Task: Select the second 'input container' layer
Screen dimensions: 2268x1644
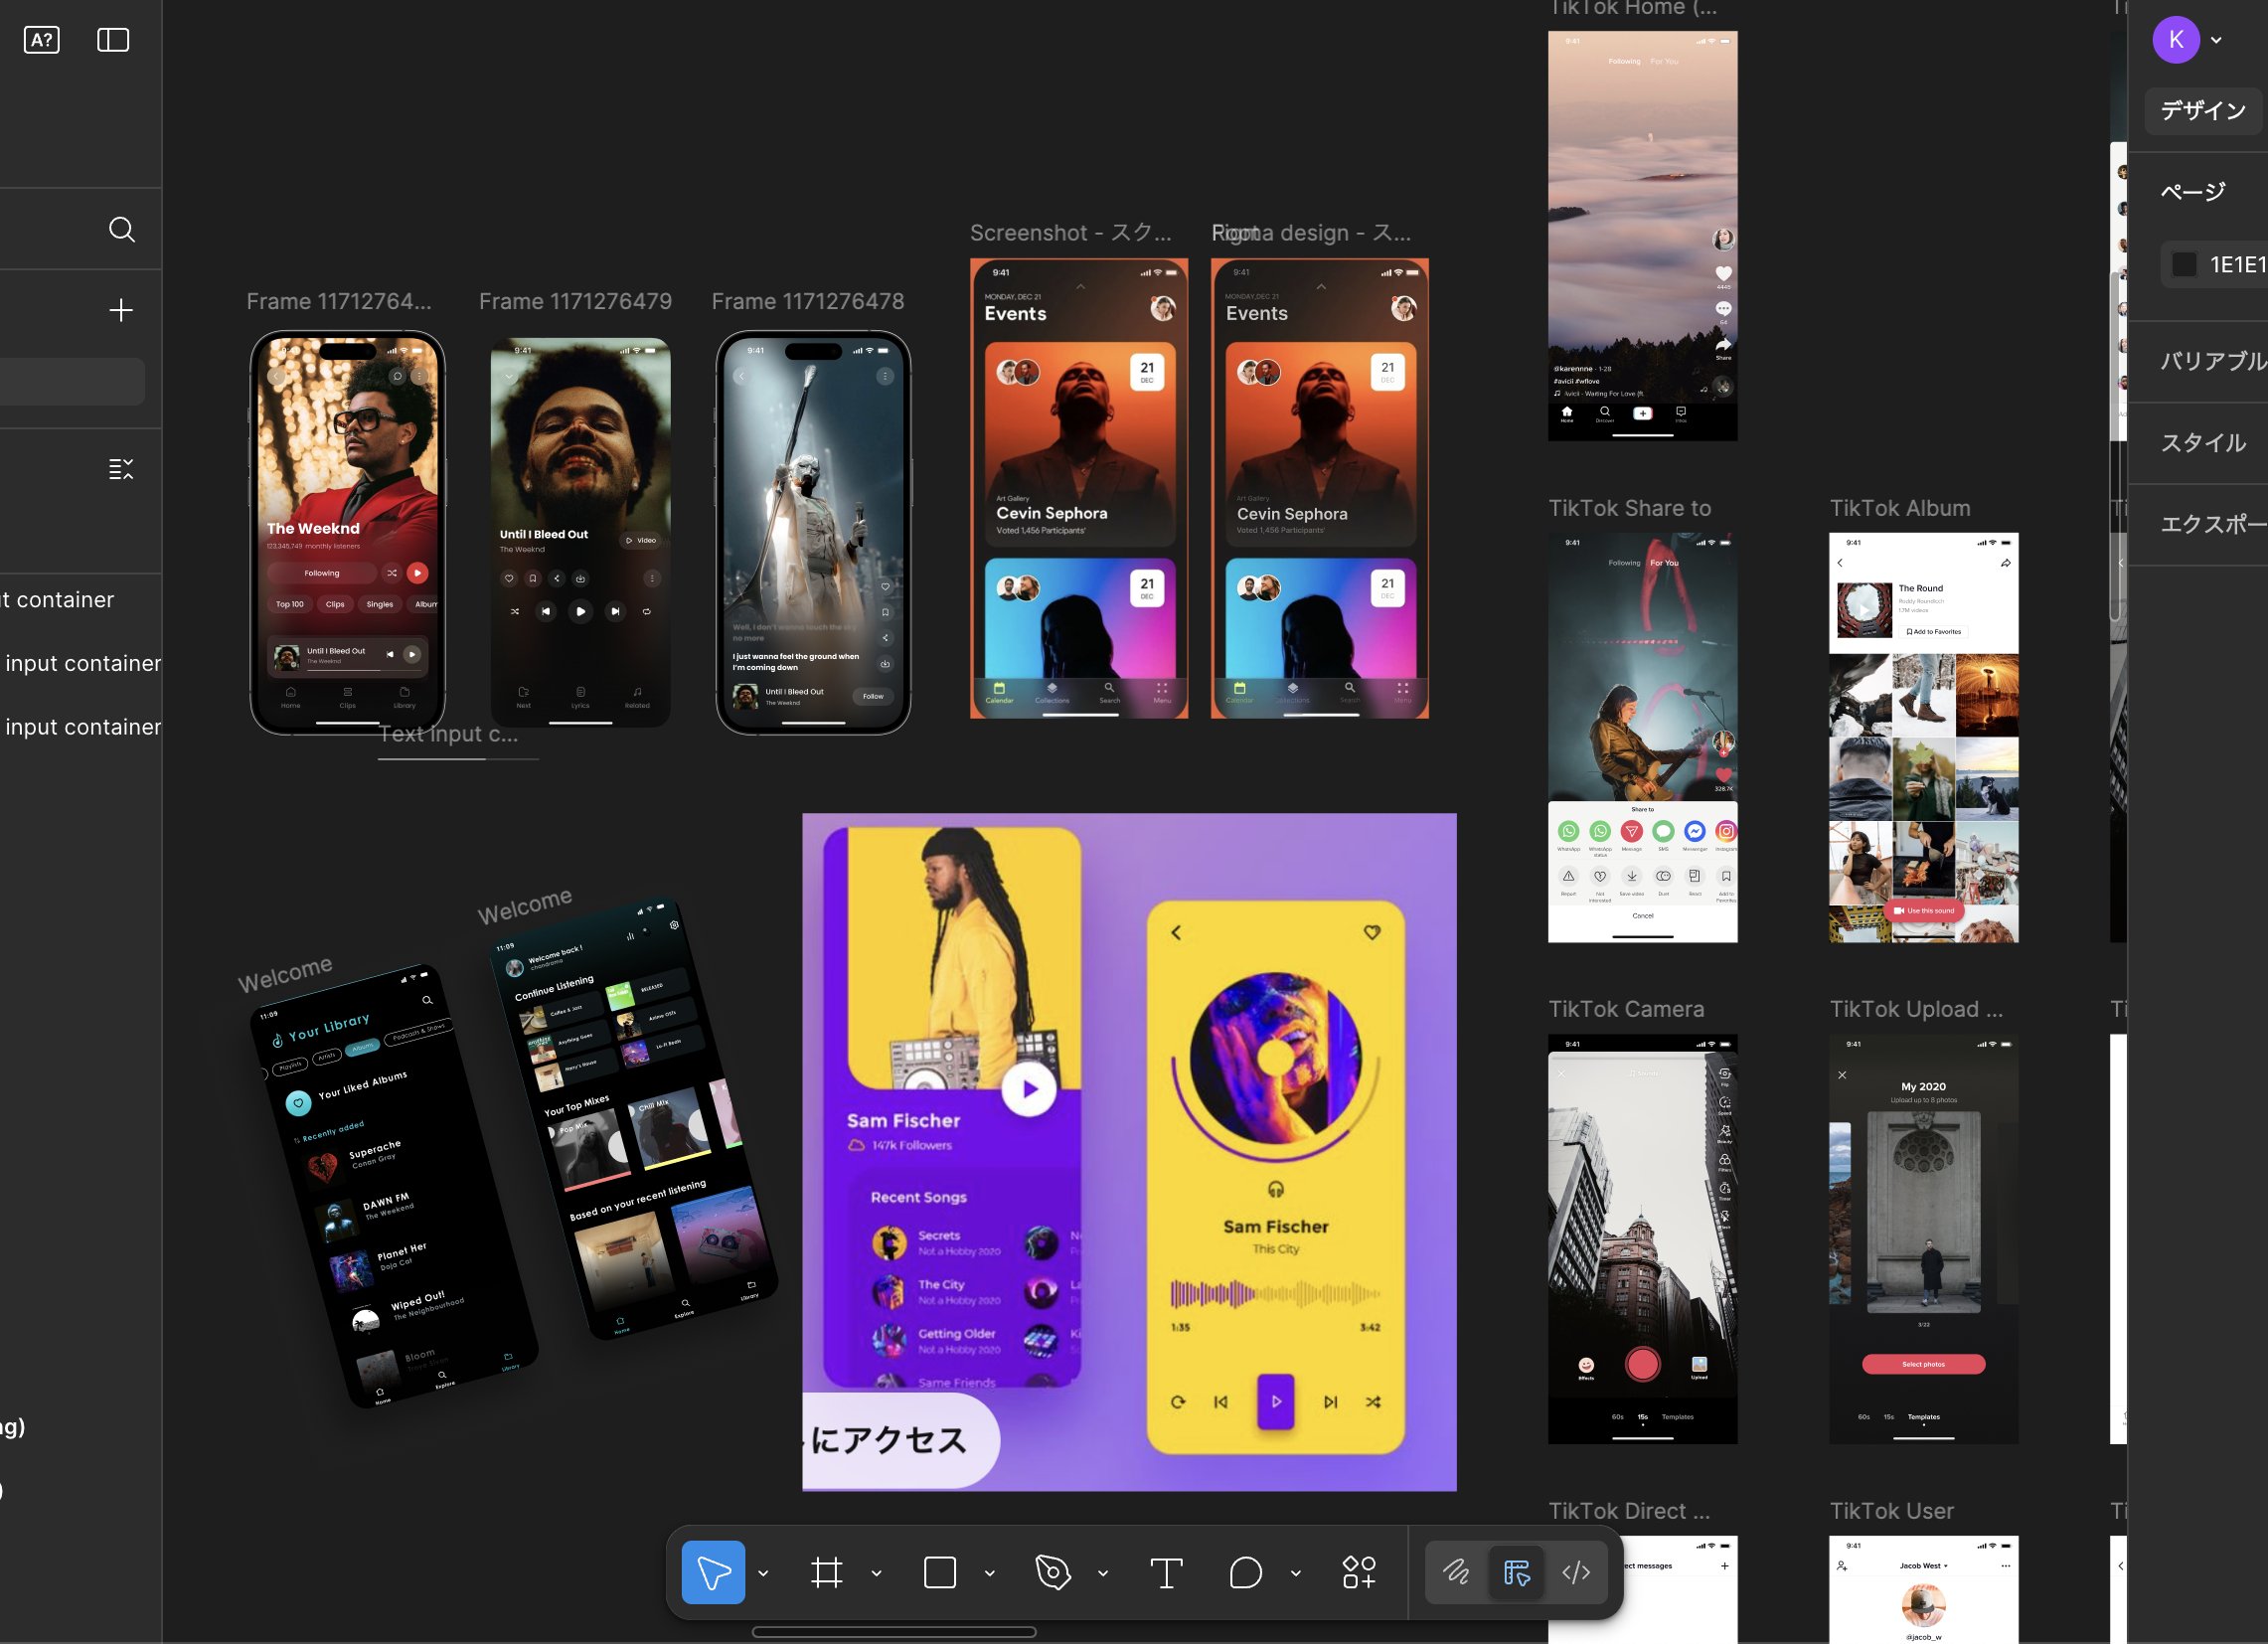Action: [81, 727]
